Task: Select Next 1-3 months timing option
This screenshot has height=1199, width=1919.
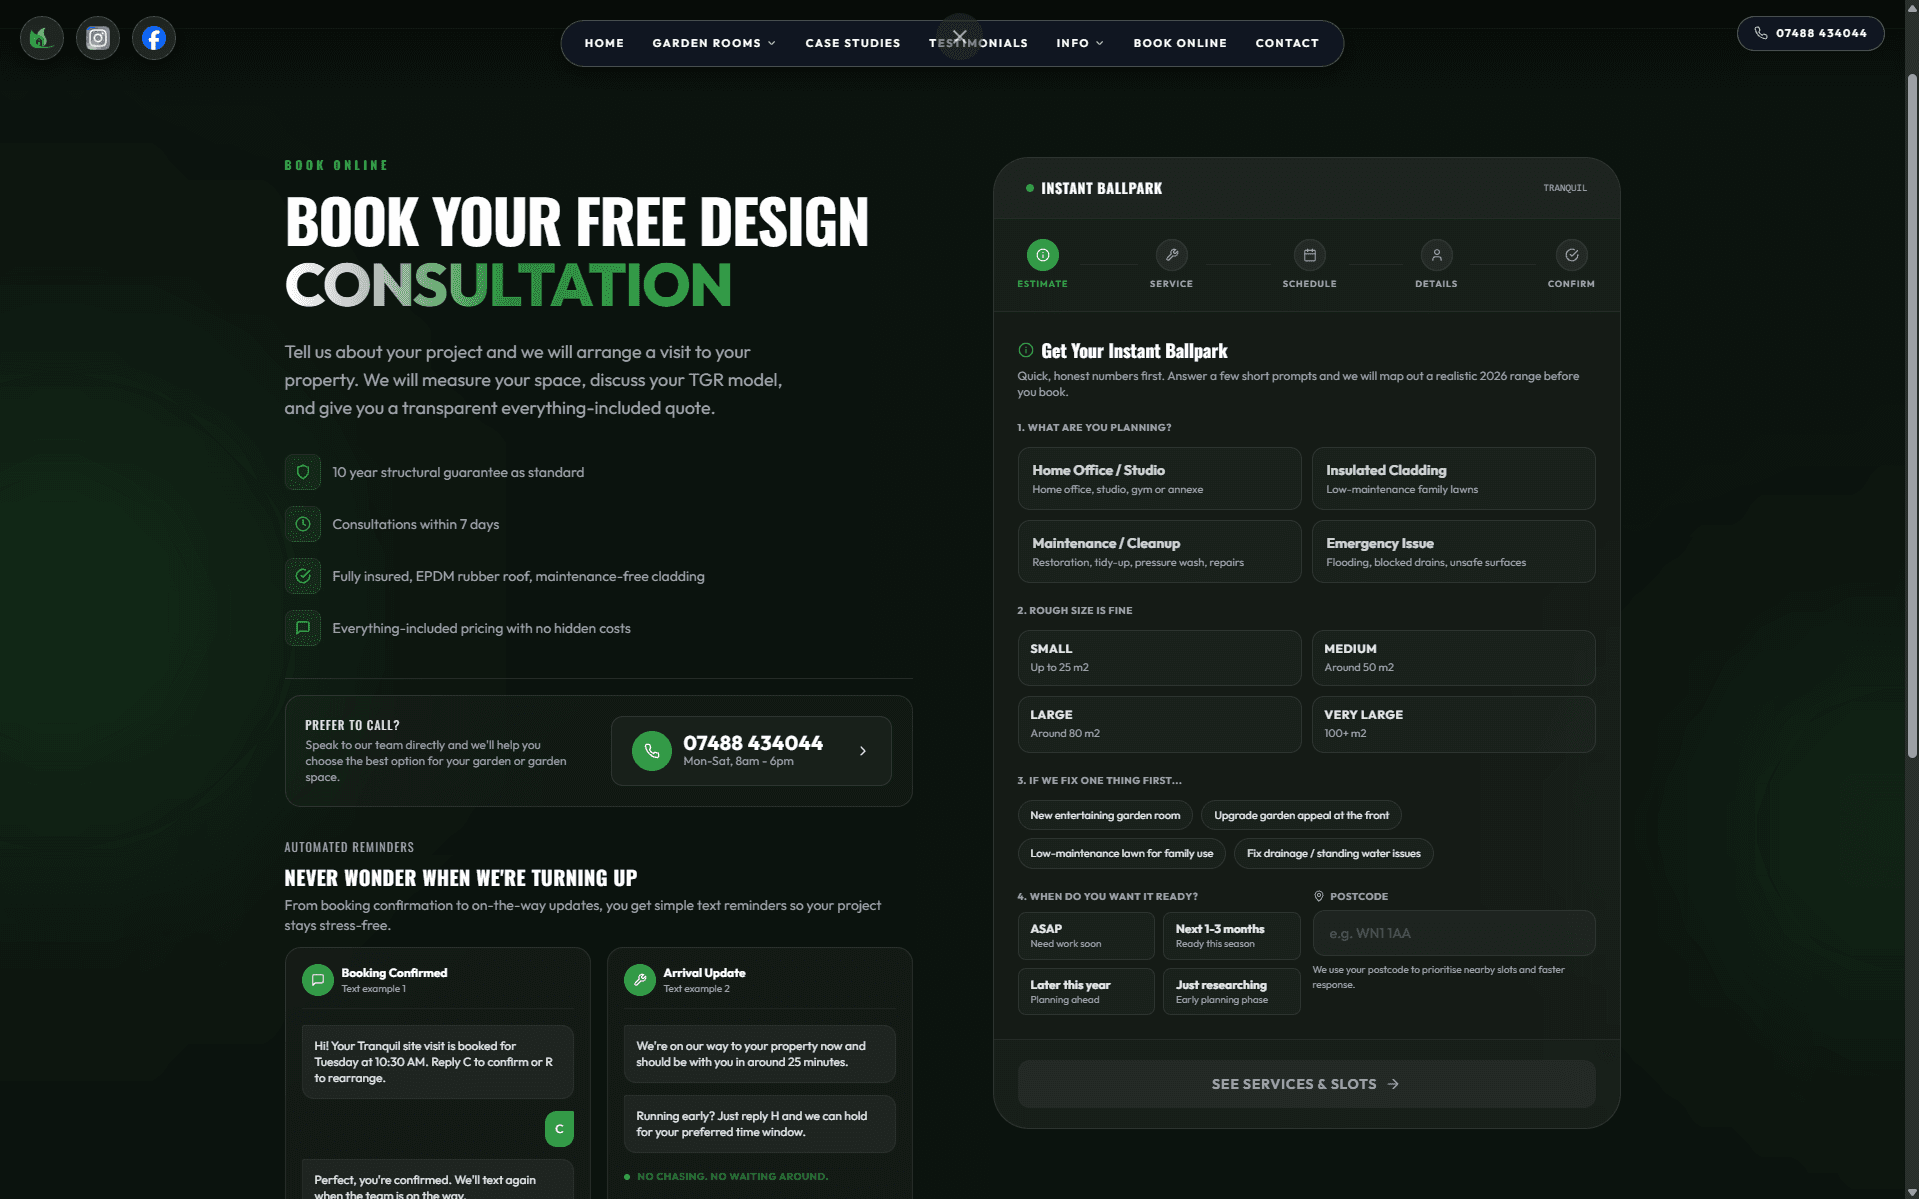Action: pos(1232,936)
